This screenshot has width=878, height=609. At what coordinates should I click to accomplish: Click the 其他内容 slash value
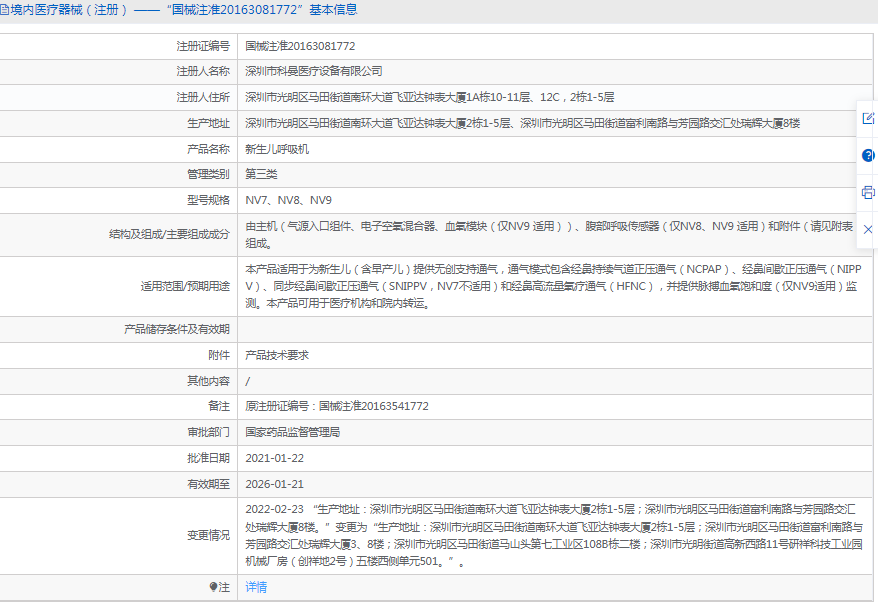pyautogui.click(x=247, y=381)
